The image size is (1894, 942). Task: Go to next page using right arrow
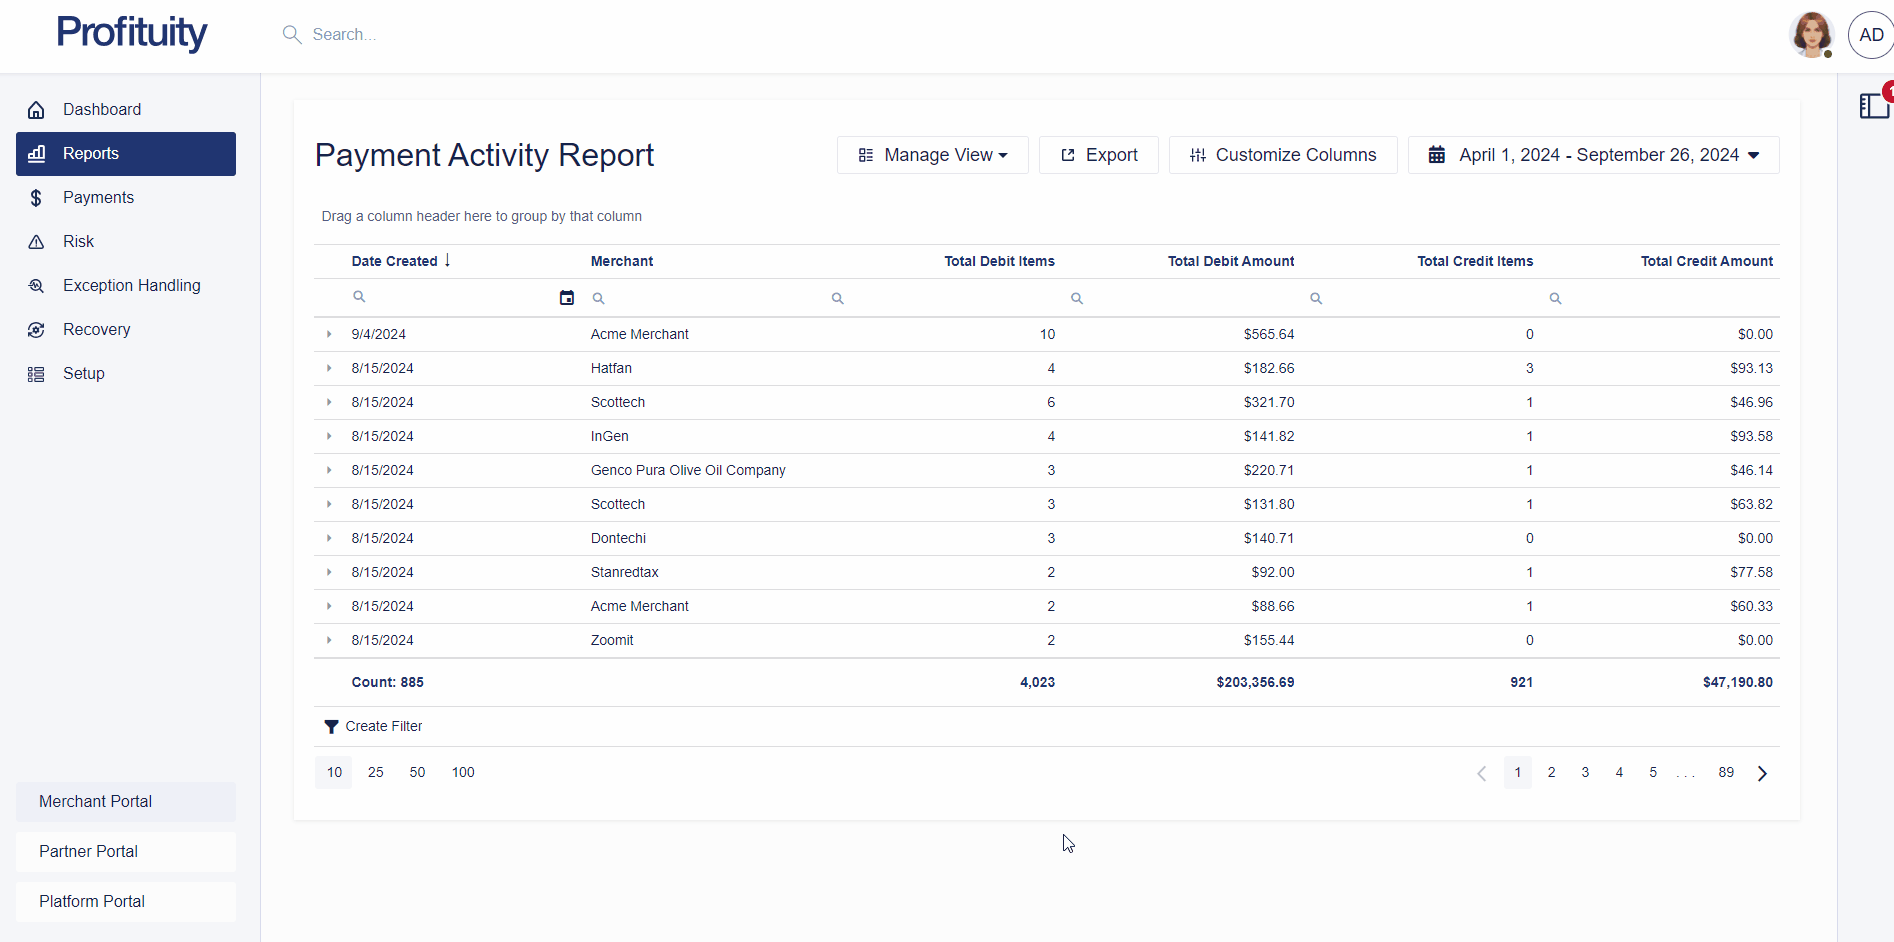pos(1762,773)
